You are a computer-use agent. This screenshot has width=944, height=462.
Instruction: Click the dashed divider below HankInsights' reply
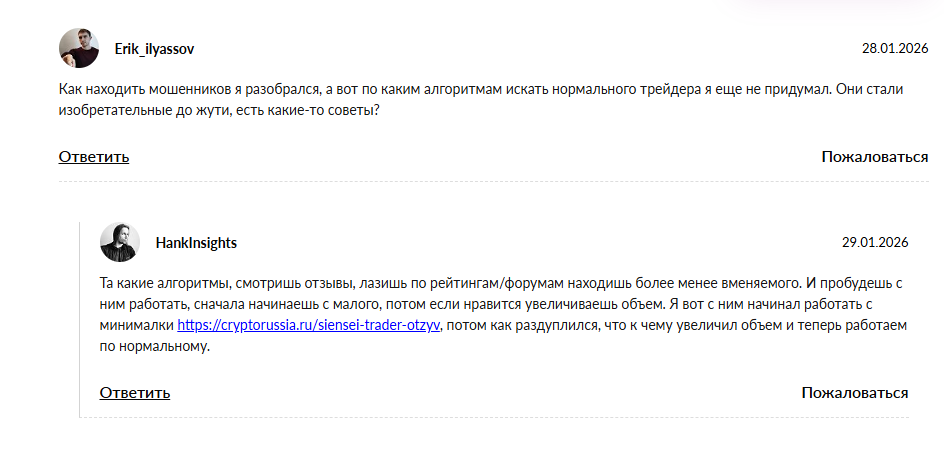pos(503,417)
